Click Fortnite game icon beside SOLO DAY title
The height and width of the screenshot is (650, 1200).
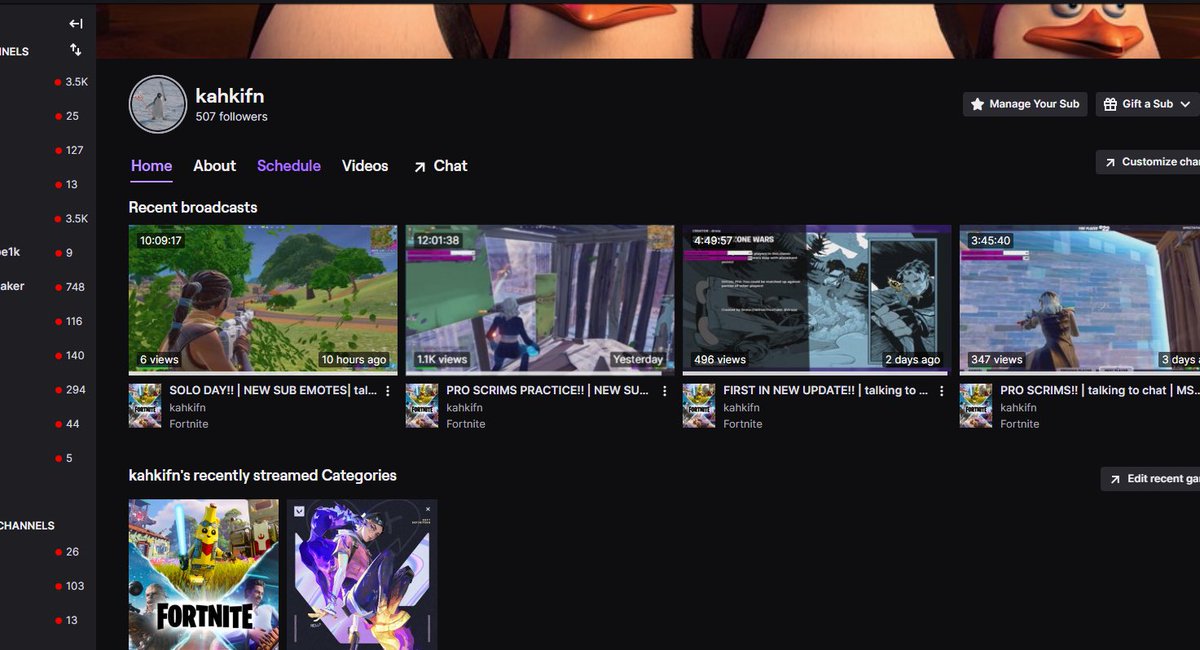click(x=145, y=406)
